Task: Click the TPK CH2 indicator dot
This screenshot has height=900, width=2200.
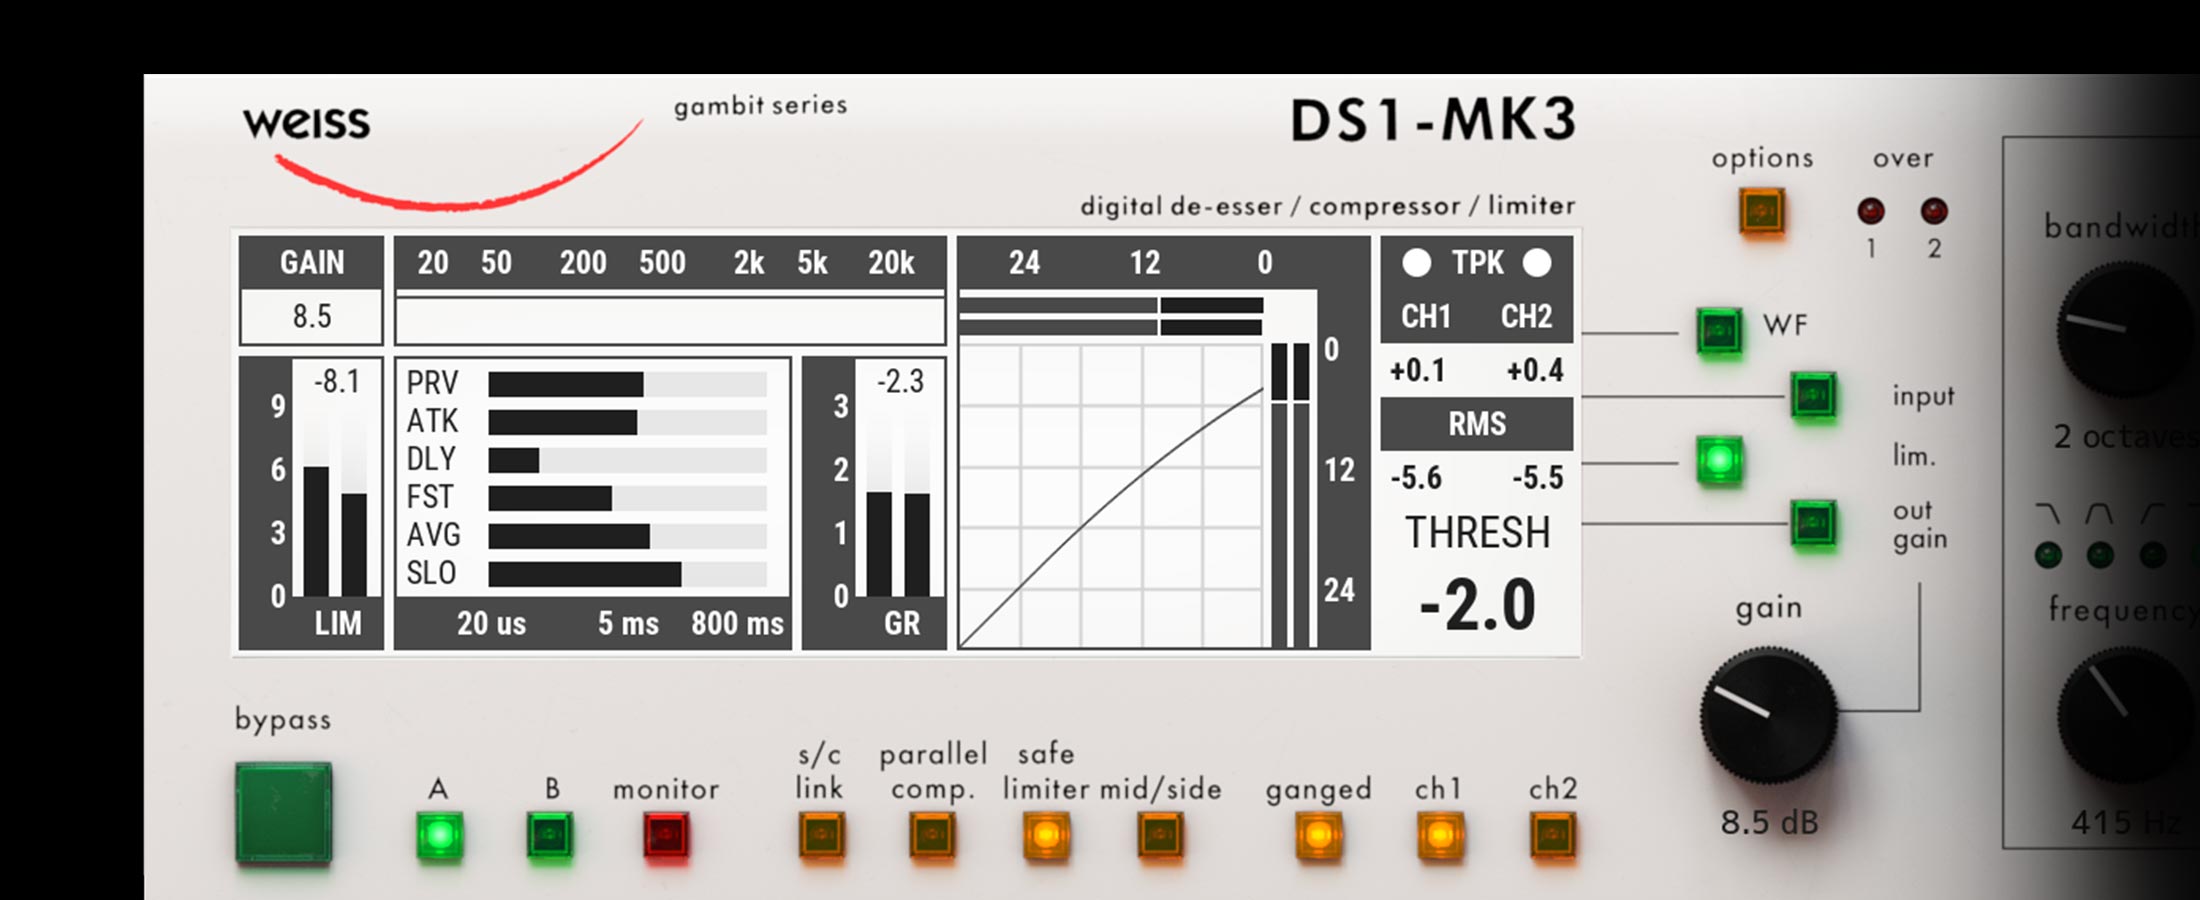Action: [x=1537, y=263]
